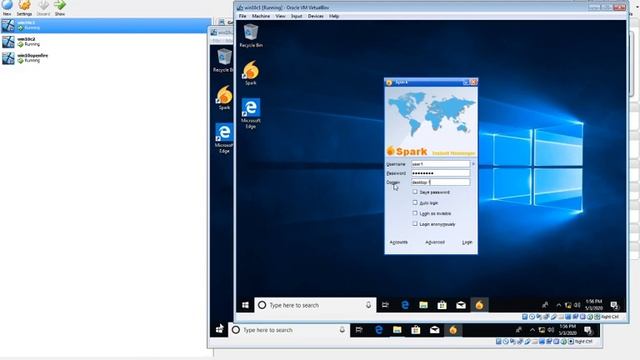This screenshot has height=360, width=640.
Task: Click the clock in background VM taskbar
Action: (568, 330)
